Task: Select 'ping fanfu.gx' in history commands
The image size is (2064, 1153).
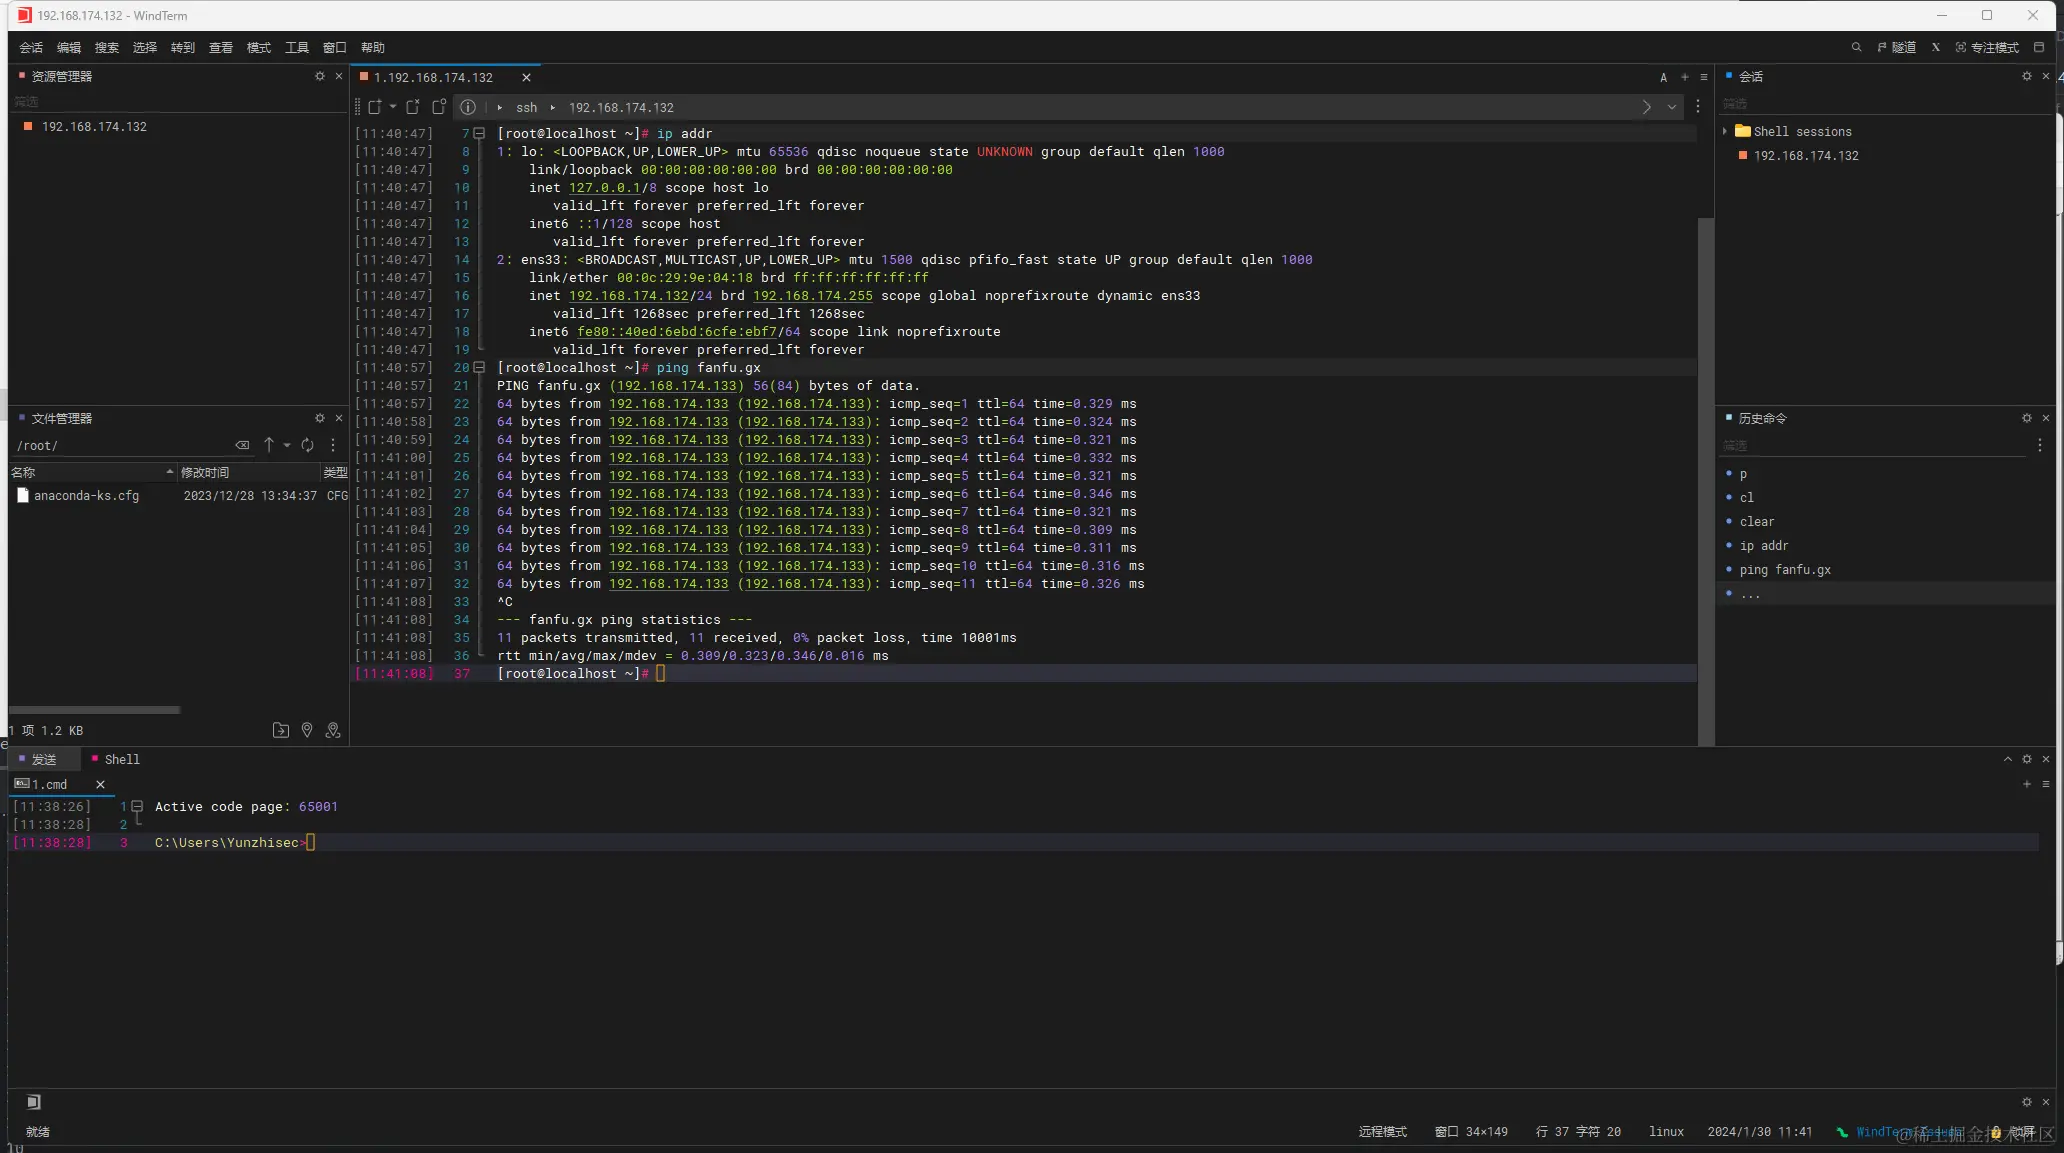Action: coord(1785,570)
